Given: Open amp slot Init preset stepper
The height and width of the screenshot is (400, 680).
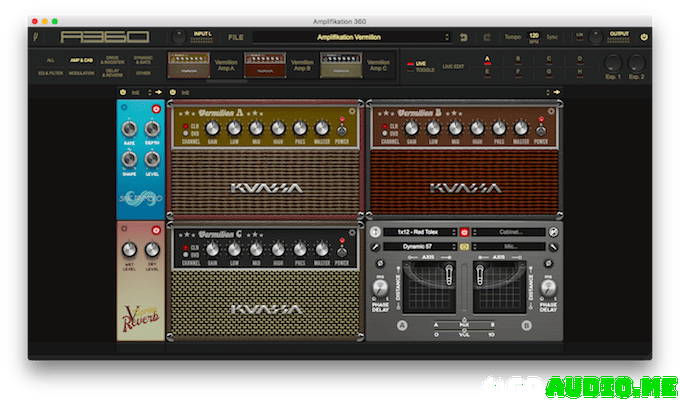Looking at the screenshot, I should (548, 92).
